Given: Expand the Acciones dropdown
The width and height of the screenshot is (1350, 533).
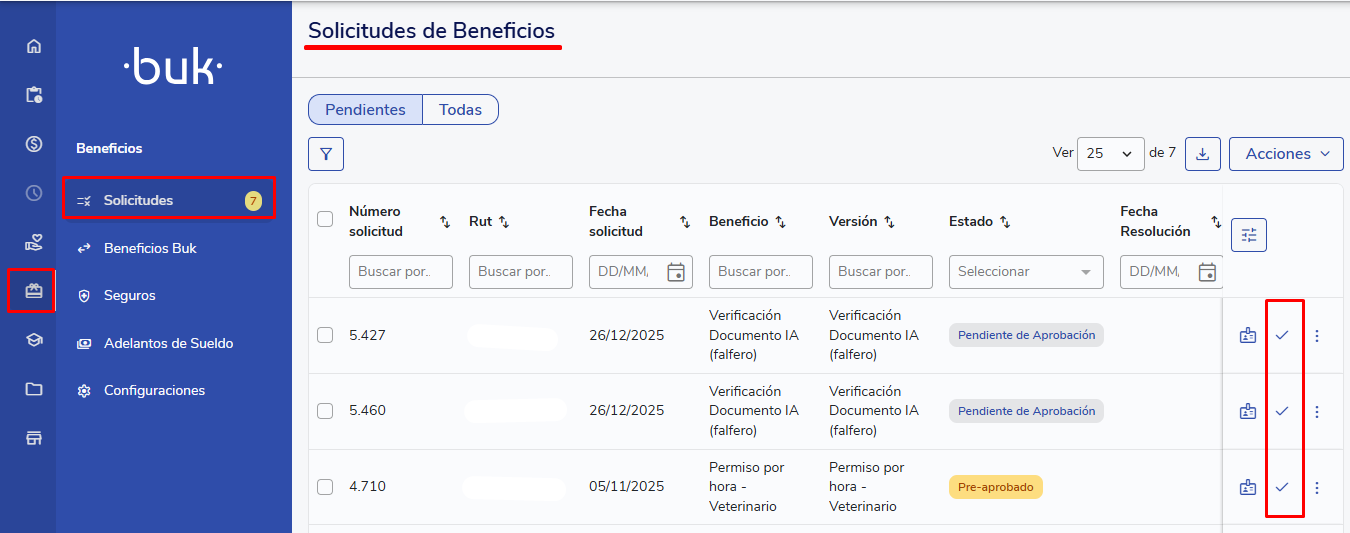Looking at the screenshot, I should 1286,154.
